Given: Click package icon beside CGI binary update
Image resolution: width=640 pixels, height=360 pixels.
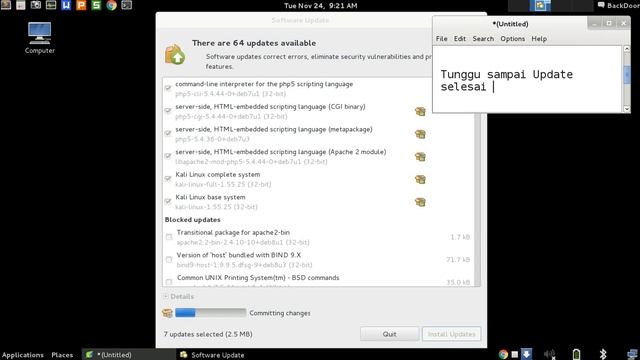Looking at the screenshot, I should click(420, 111).
